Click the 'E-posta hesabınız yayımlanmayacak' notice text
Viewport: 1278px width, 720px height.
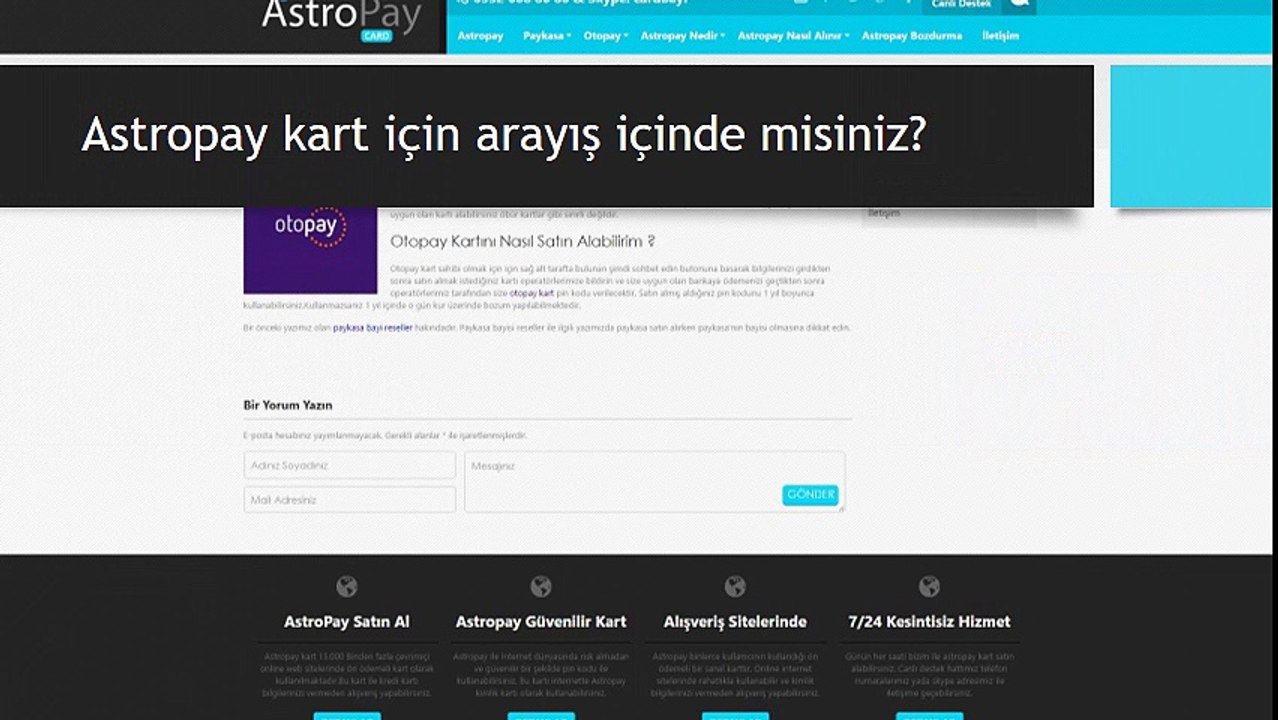385,436
